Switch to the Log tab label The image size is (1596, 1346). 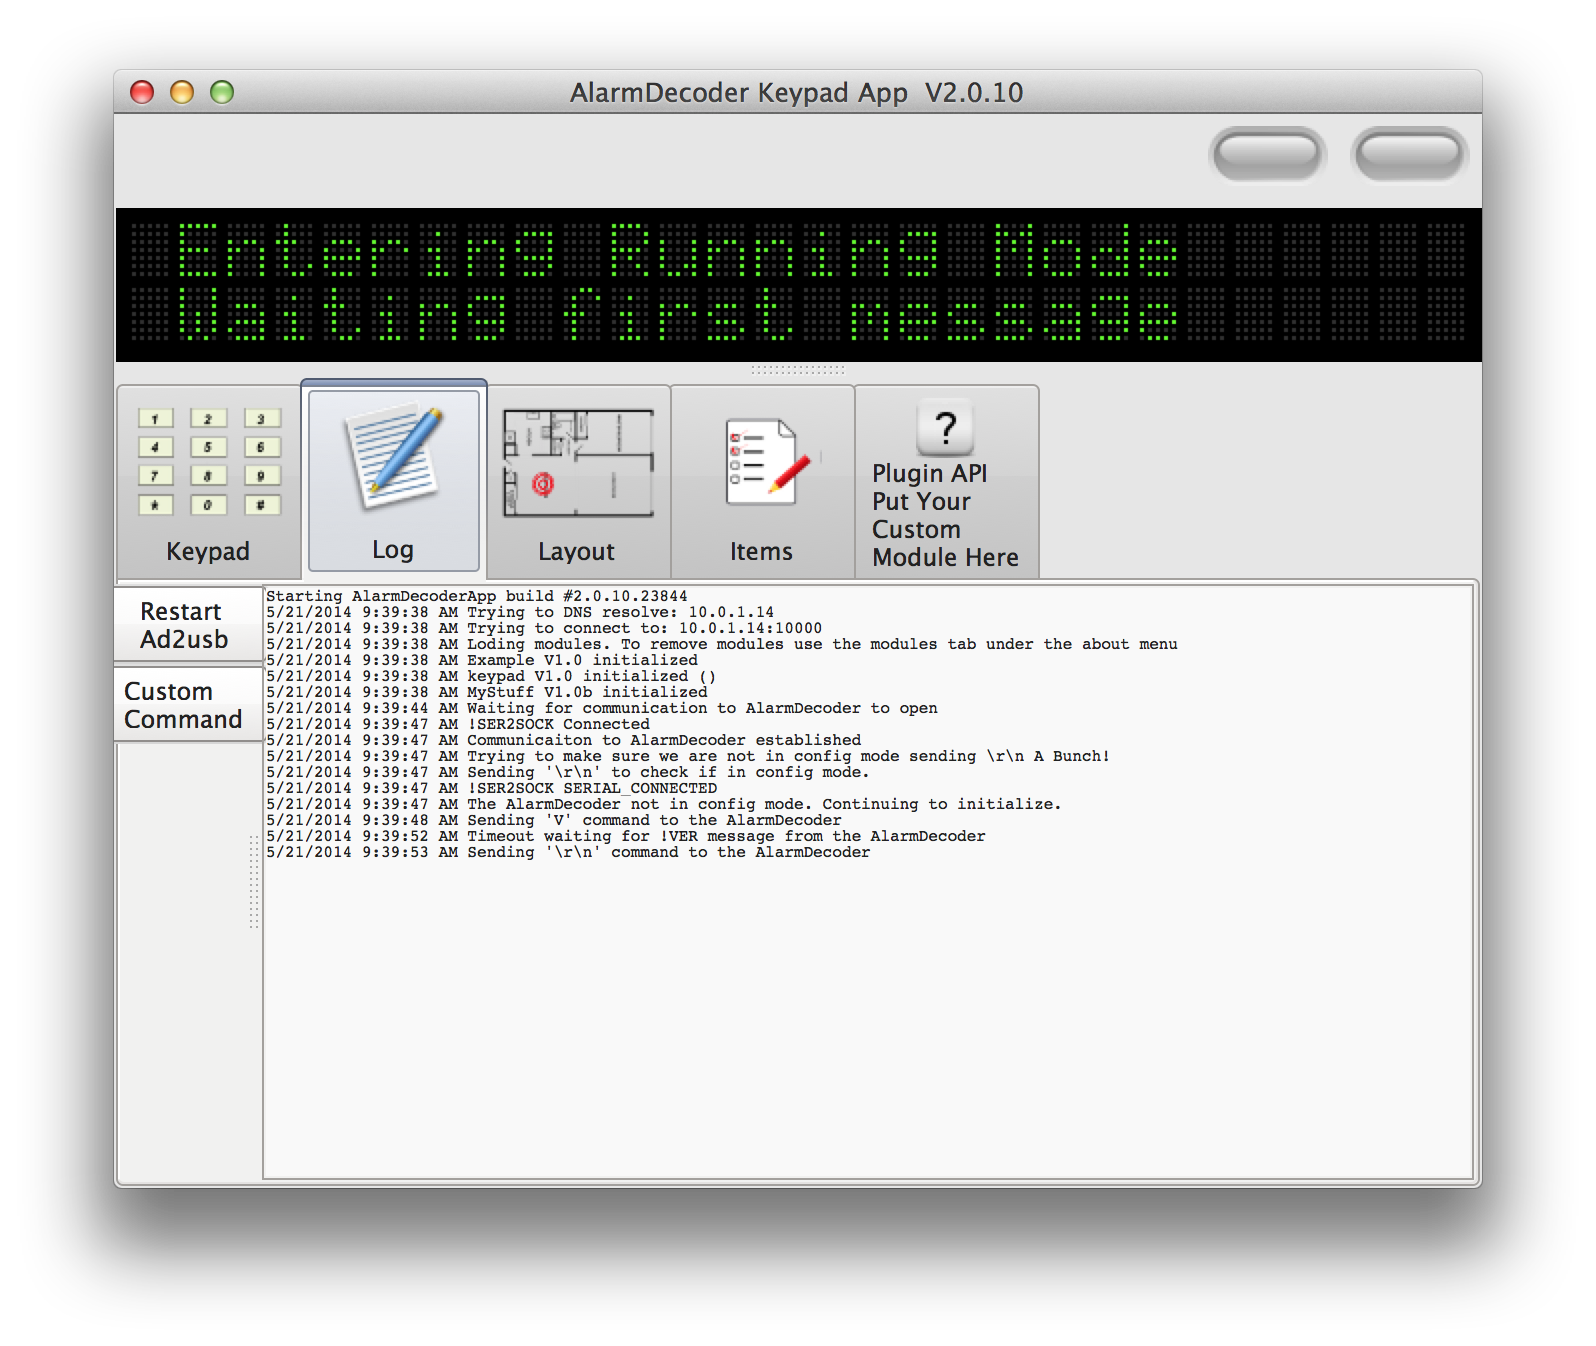point(393,550)
